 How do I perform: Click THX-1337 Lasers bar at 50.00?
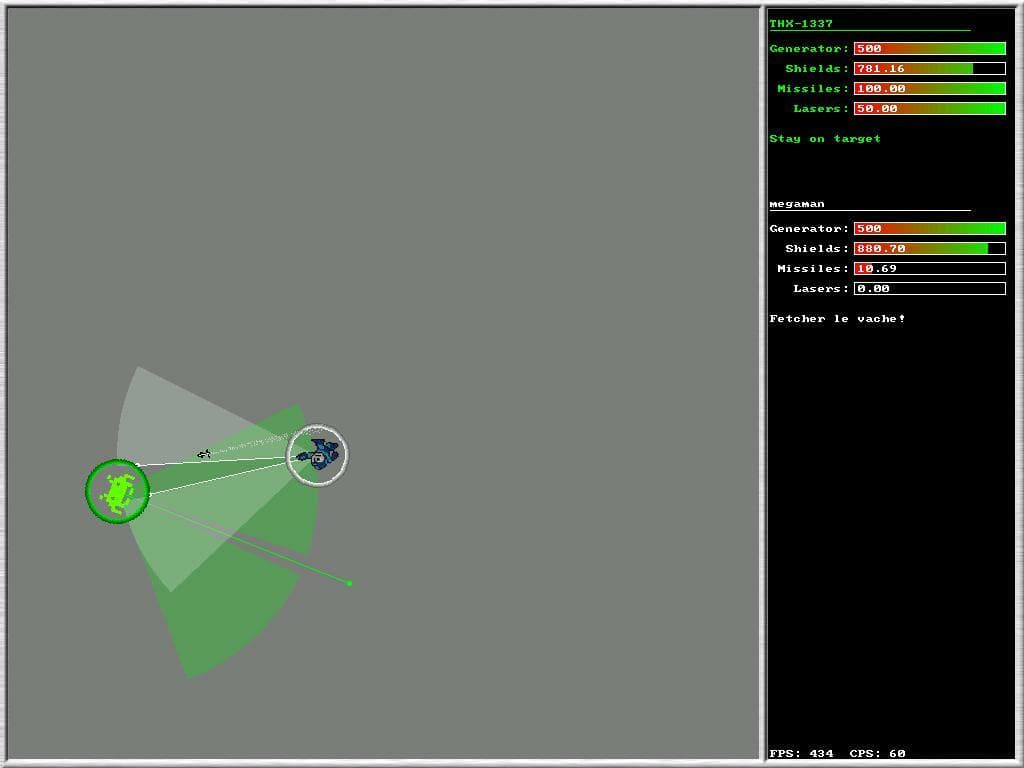(x=929, y=108)
